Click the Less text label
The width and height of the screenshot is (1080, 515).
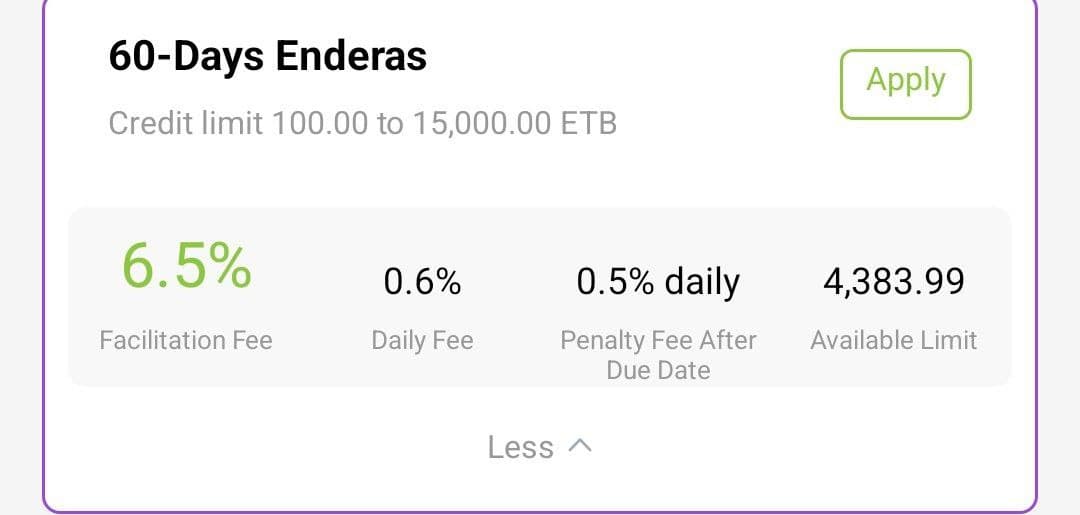coord(521,447)
